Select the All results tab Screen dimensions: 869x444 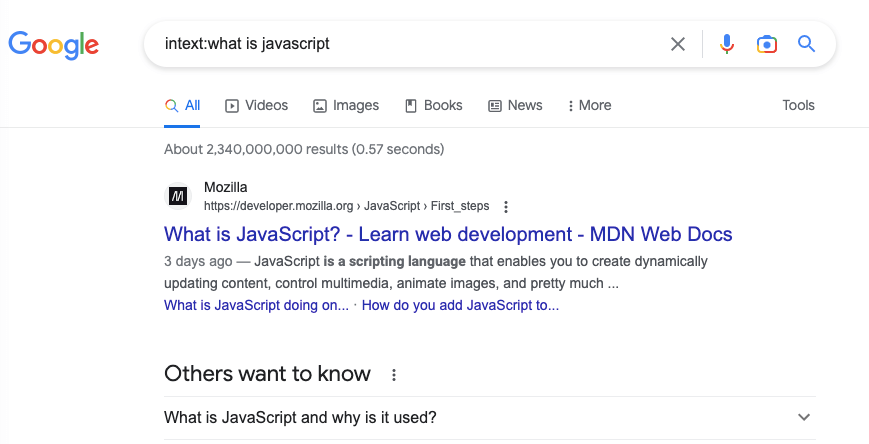[x=183, y=105]
